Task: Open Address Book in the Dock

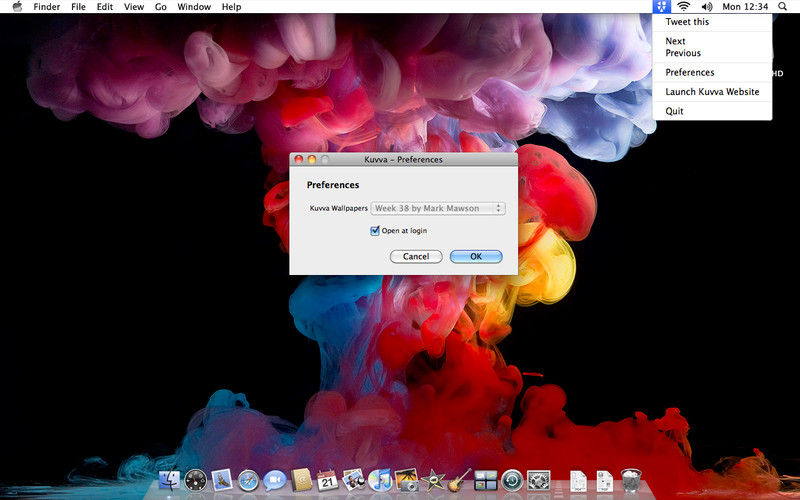Action: pyautogui.click(x=301, y=480)
